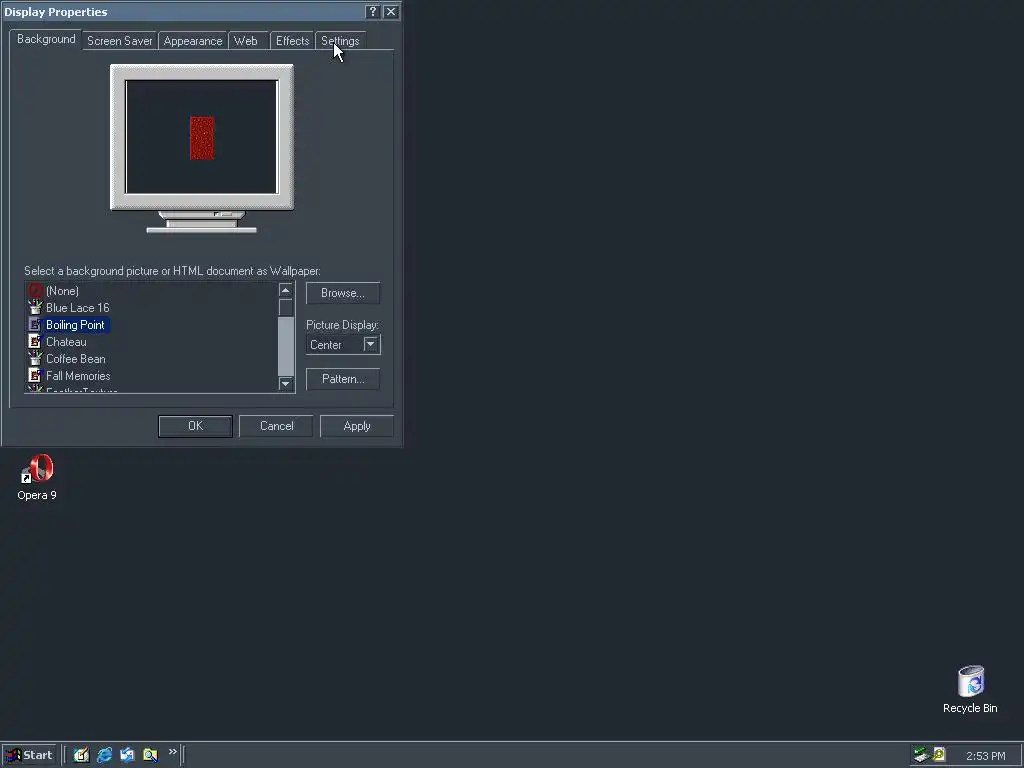Click the folder search quick launch icon

coord(150,755)
